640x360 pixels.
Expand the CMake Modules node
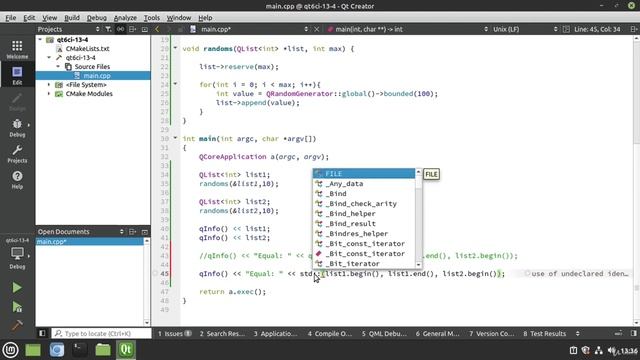pos(49,93)
